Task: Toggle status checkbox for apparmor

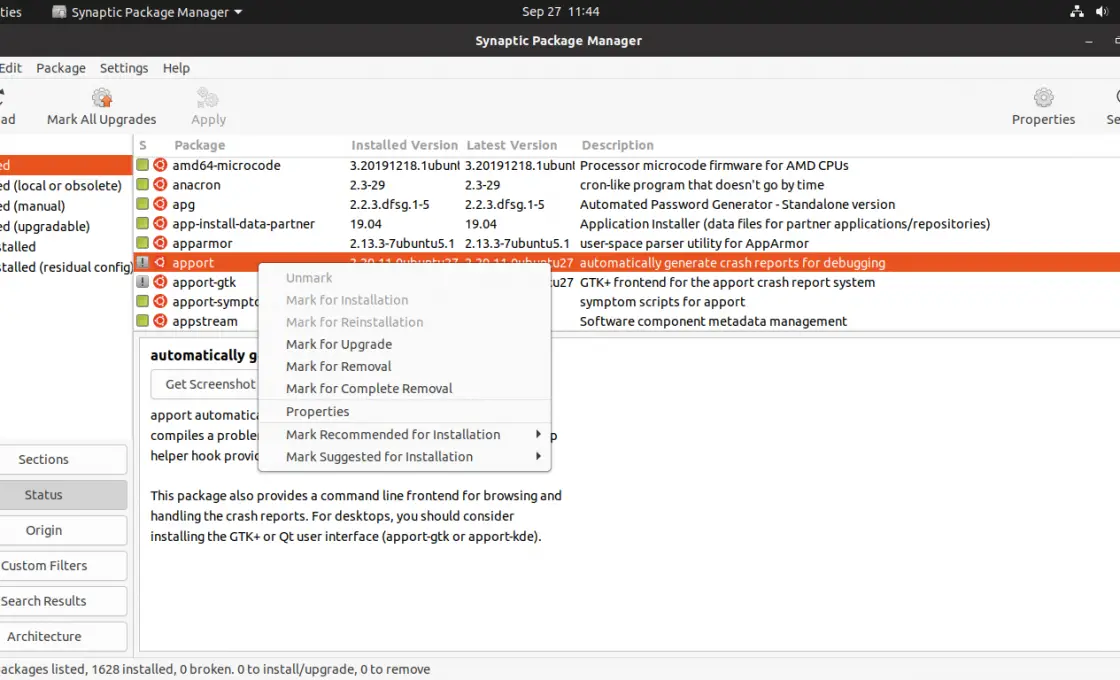Action: point(143,243)
